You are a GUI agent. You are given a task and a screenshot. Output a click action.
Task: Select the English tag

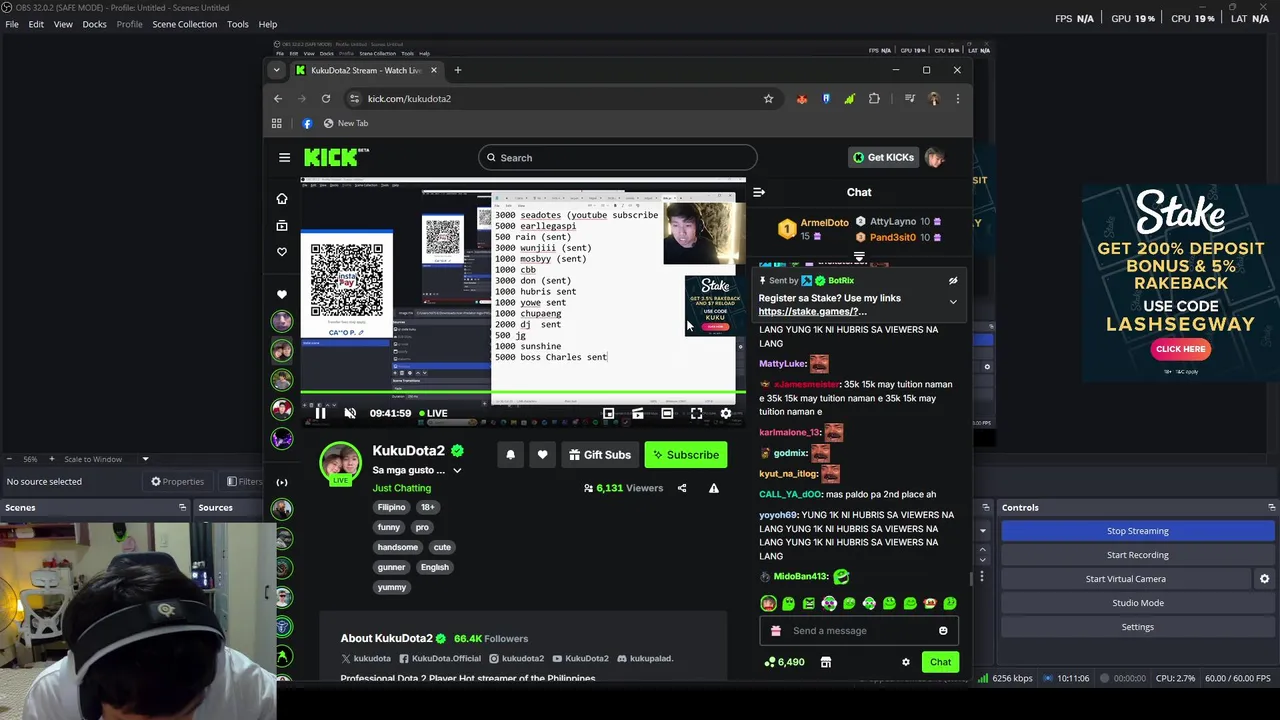coord(434,567)
